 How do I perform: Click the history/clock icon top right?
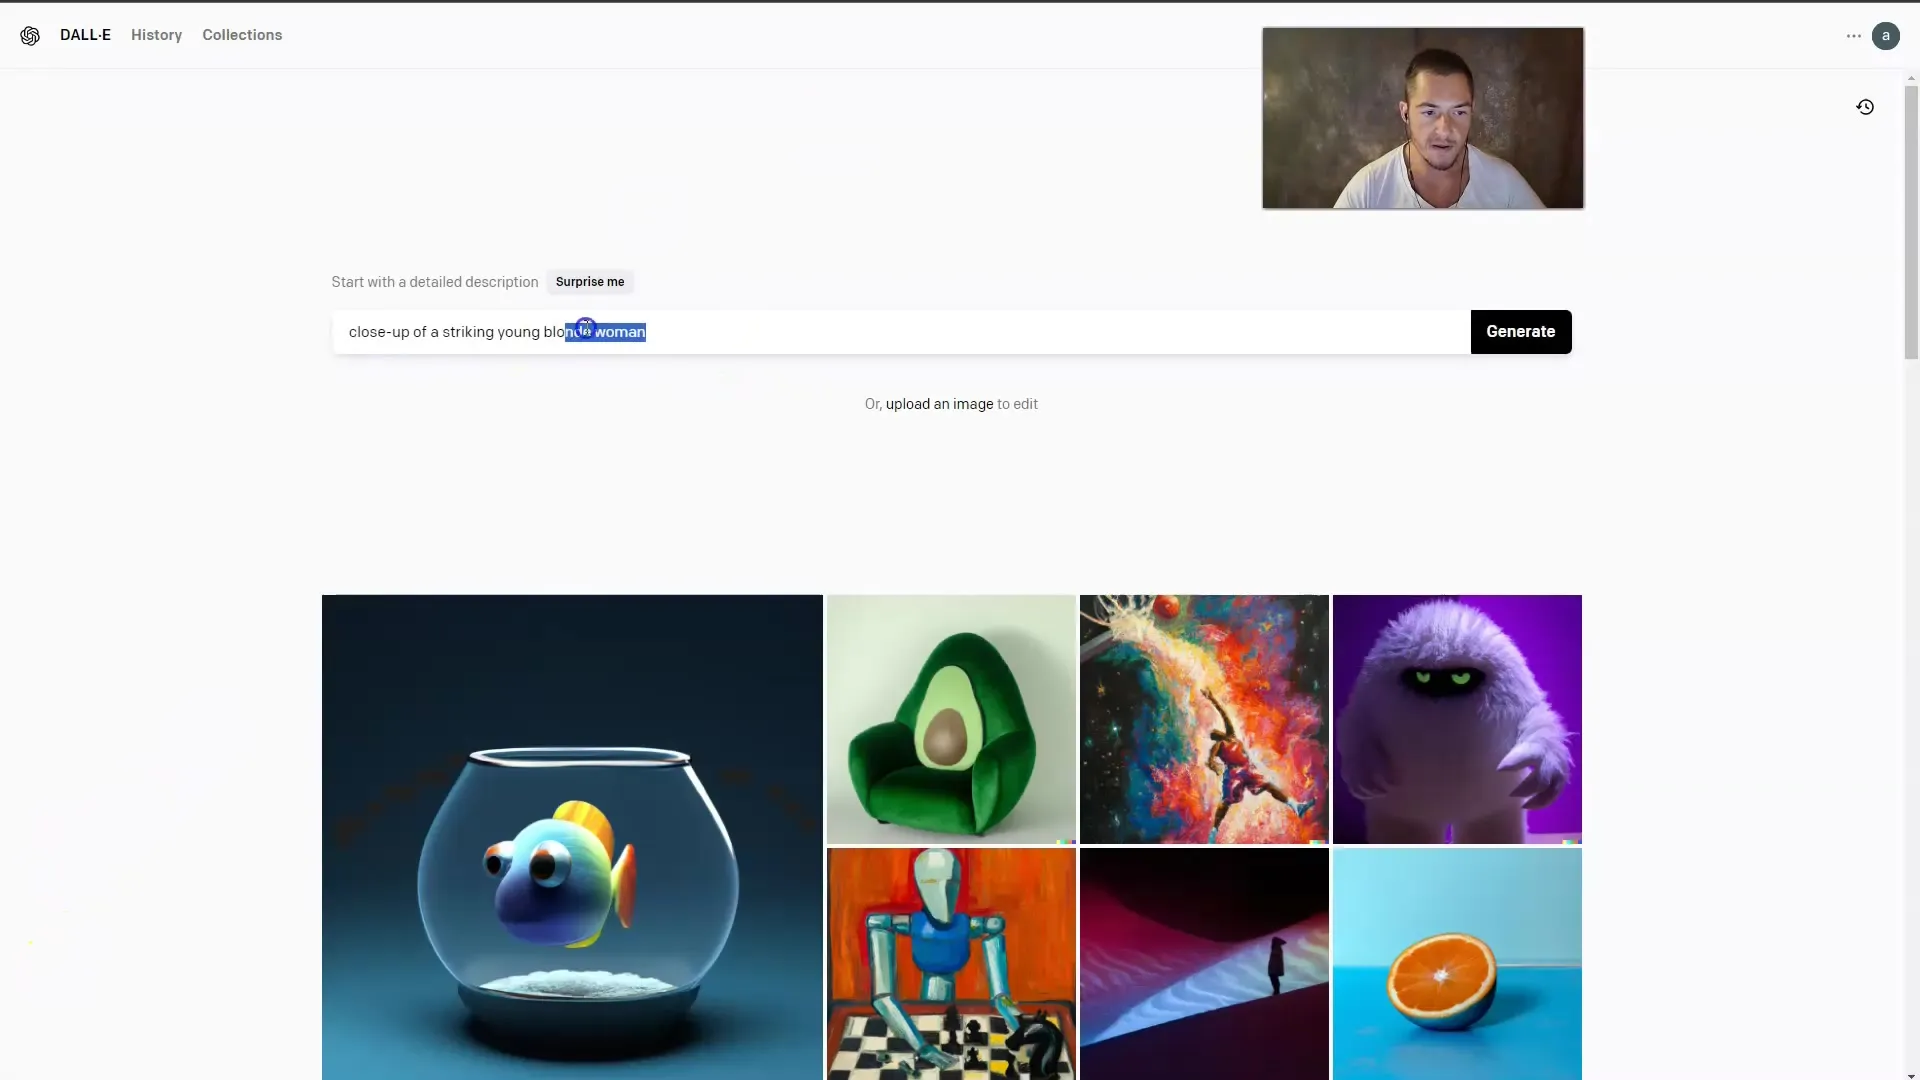click(x=1866, y=107)
